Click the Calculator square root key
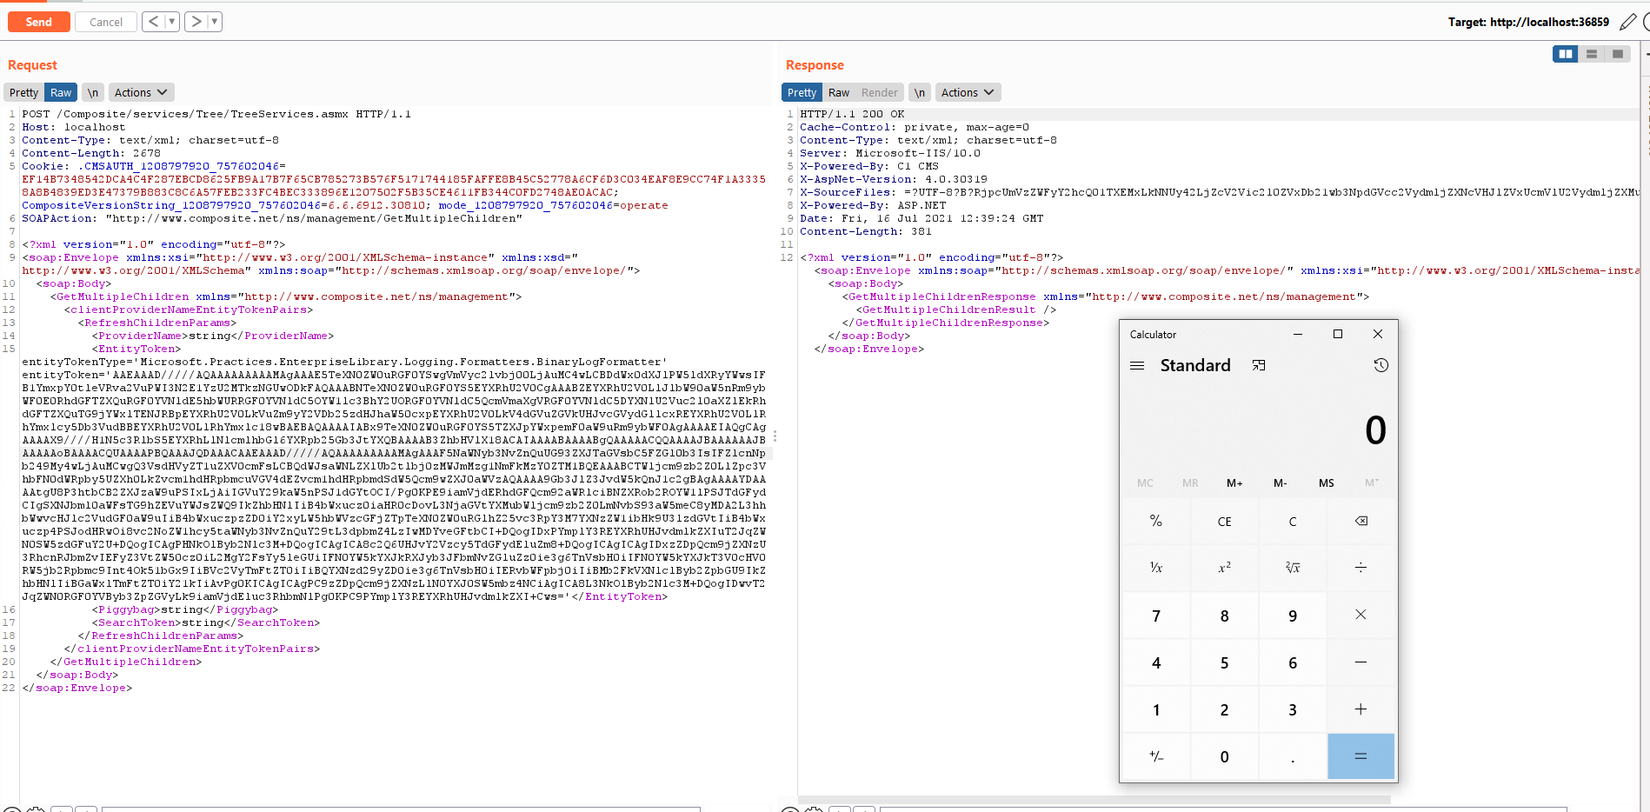This screenshot has width=1650, height=812. (x=1292, y=567)
